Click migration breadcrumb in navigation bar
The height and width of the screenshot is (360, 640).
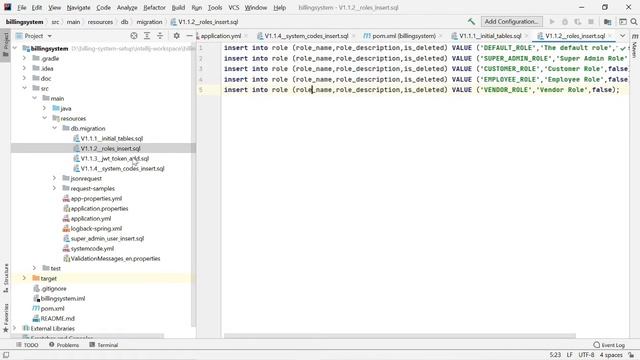(149, 22)
